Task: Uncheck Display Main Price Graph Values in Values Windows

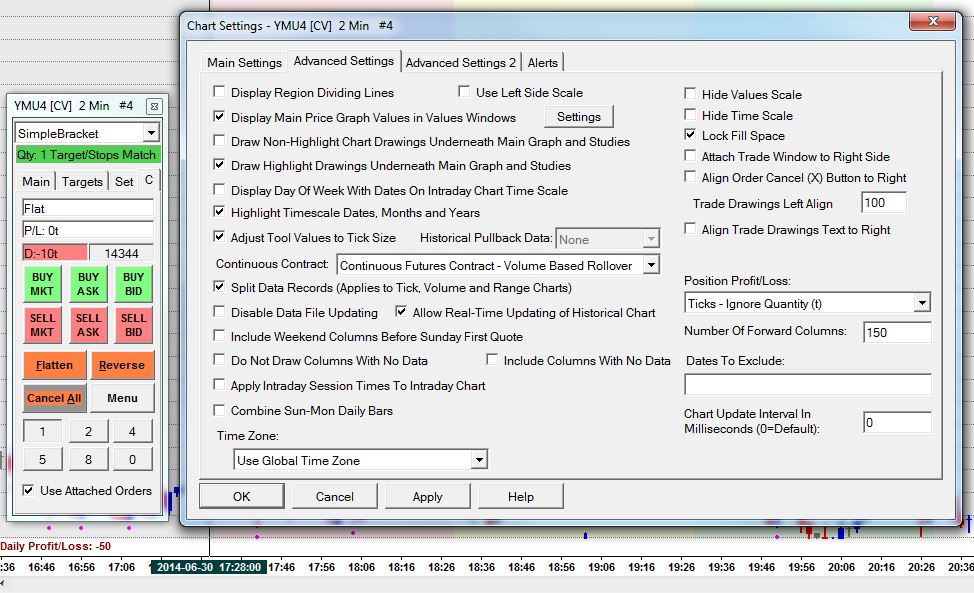Action: [x=219, y=117]
